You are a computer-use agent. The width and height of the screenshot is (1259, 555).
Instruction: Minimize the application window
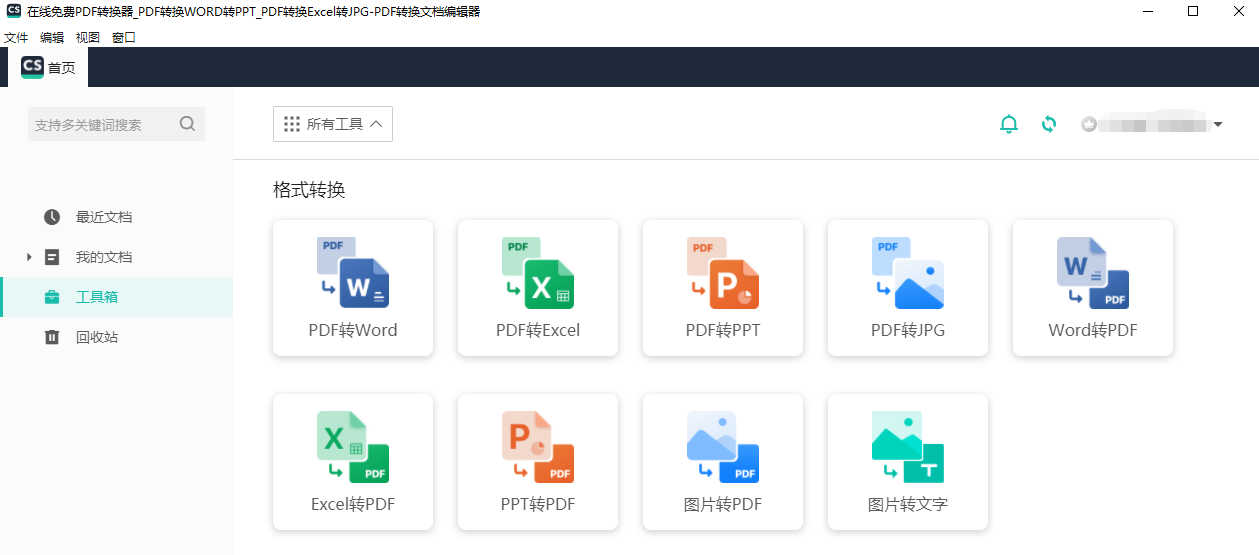1147,11
